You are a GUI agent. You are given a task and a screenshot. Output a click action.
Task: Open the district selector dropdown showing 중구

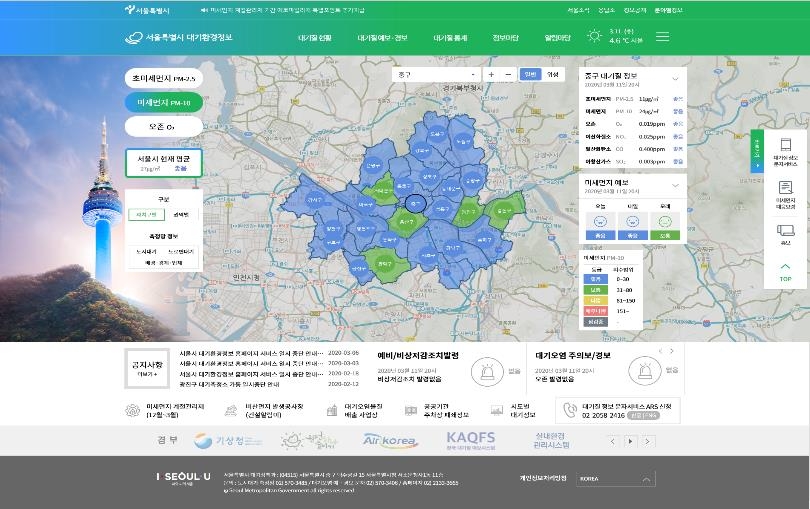[437, 74]
